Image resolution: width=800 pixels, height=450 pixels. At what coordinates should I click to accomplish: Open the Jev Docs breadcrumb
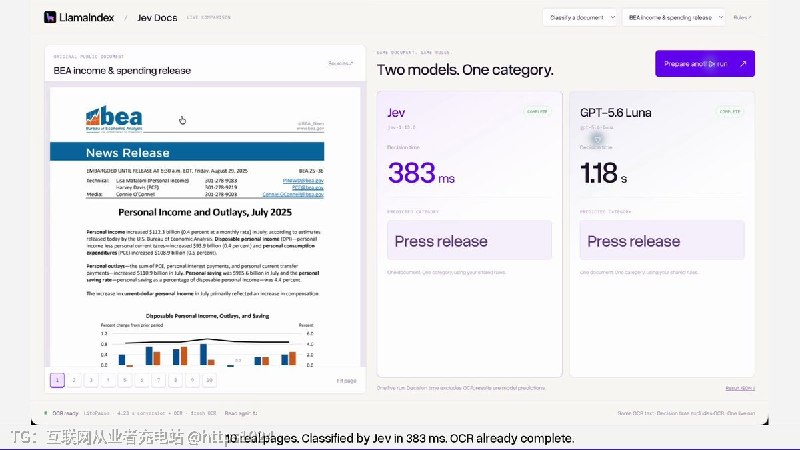tap(157, 18)
